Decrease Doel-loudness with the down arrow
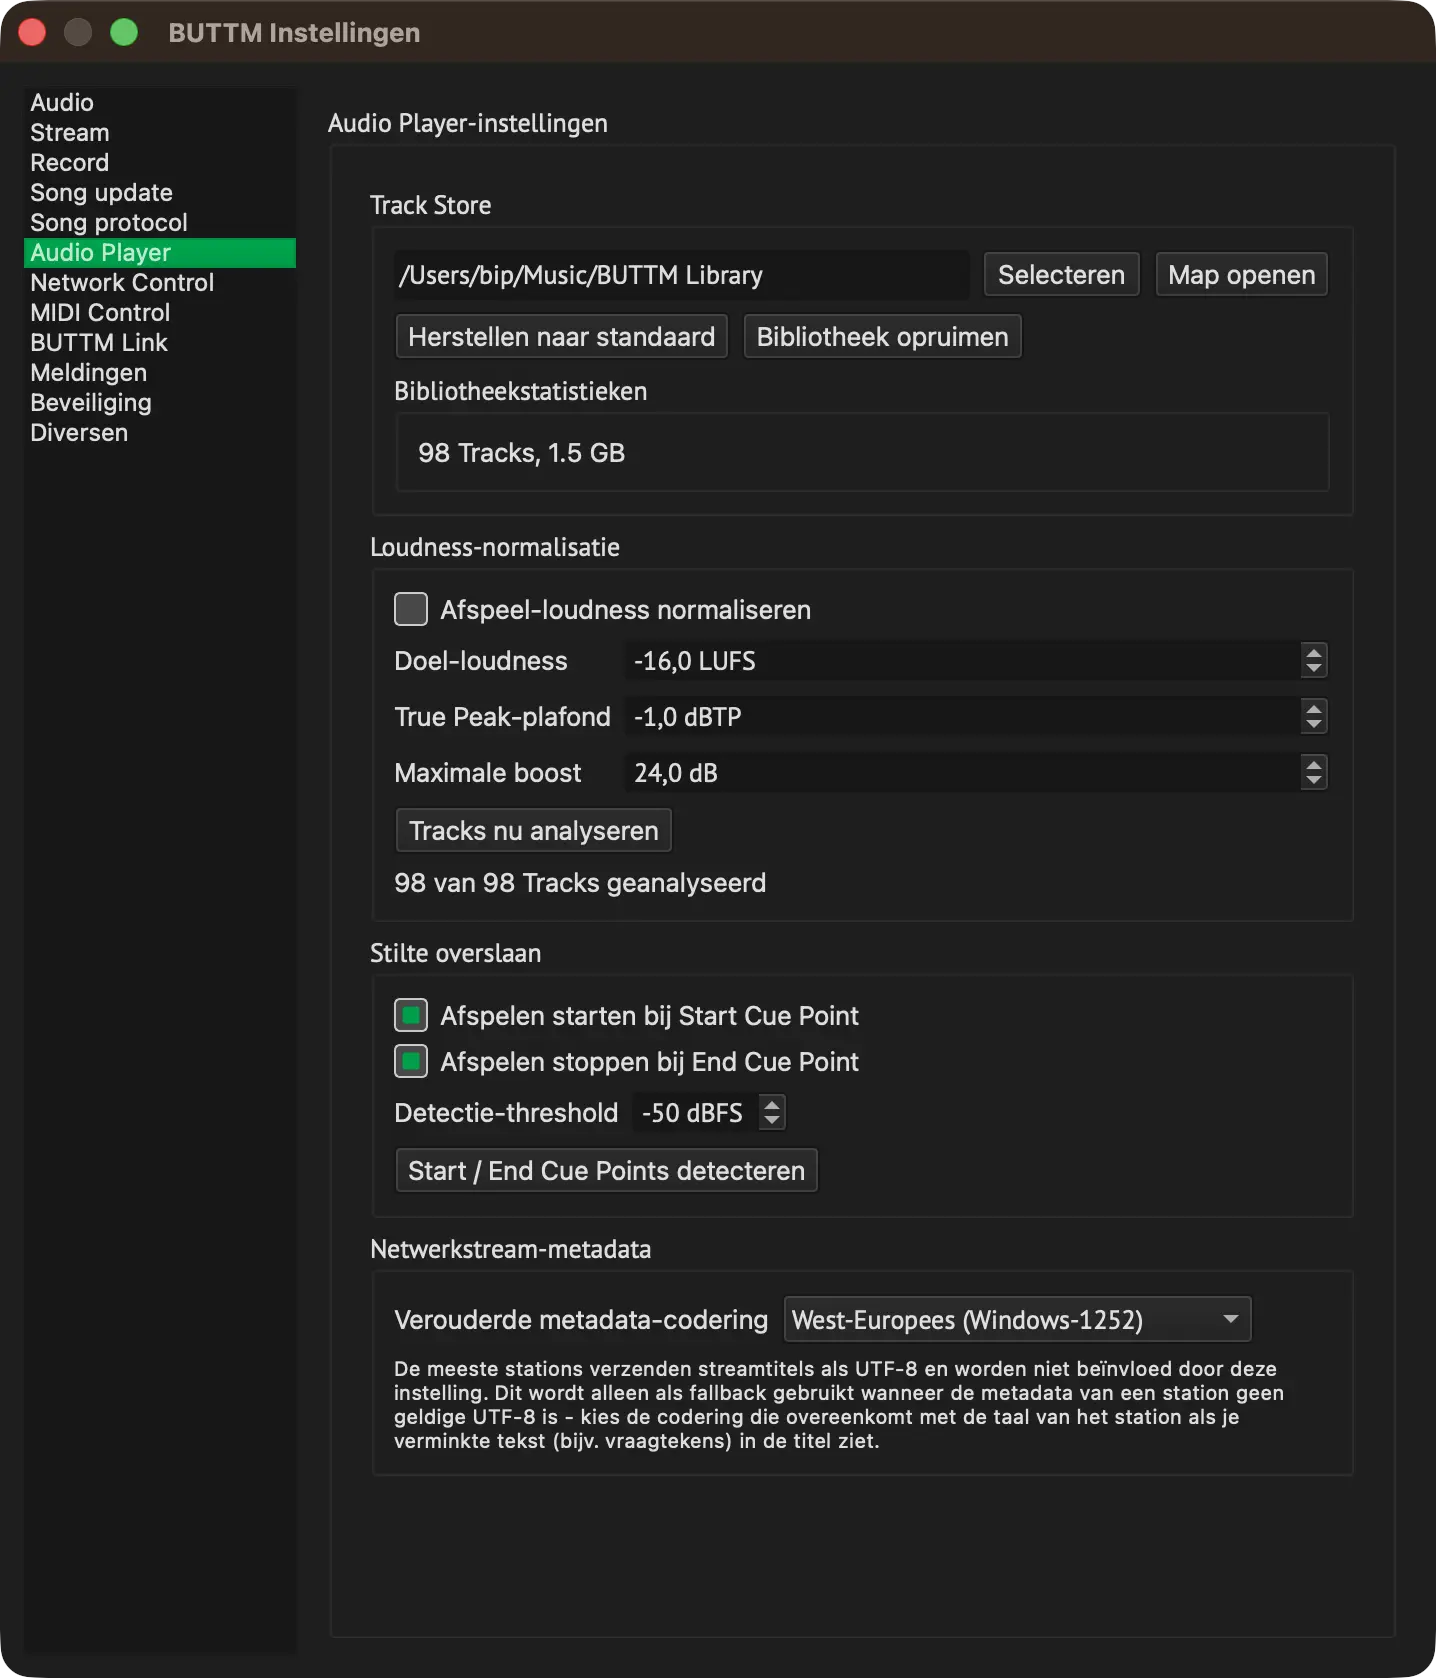This screenshot has width=1436, height=1678. (1314, 670)
